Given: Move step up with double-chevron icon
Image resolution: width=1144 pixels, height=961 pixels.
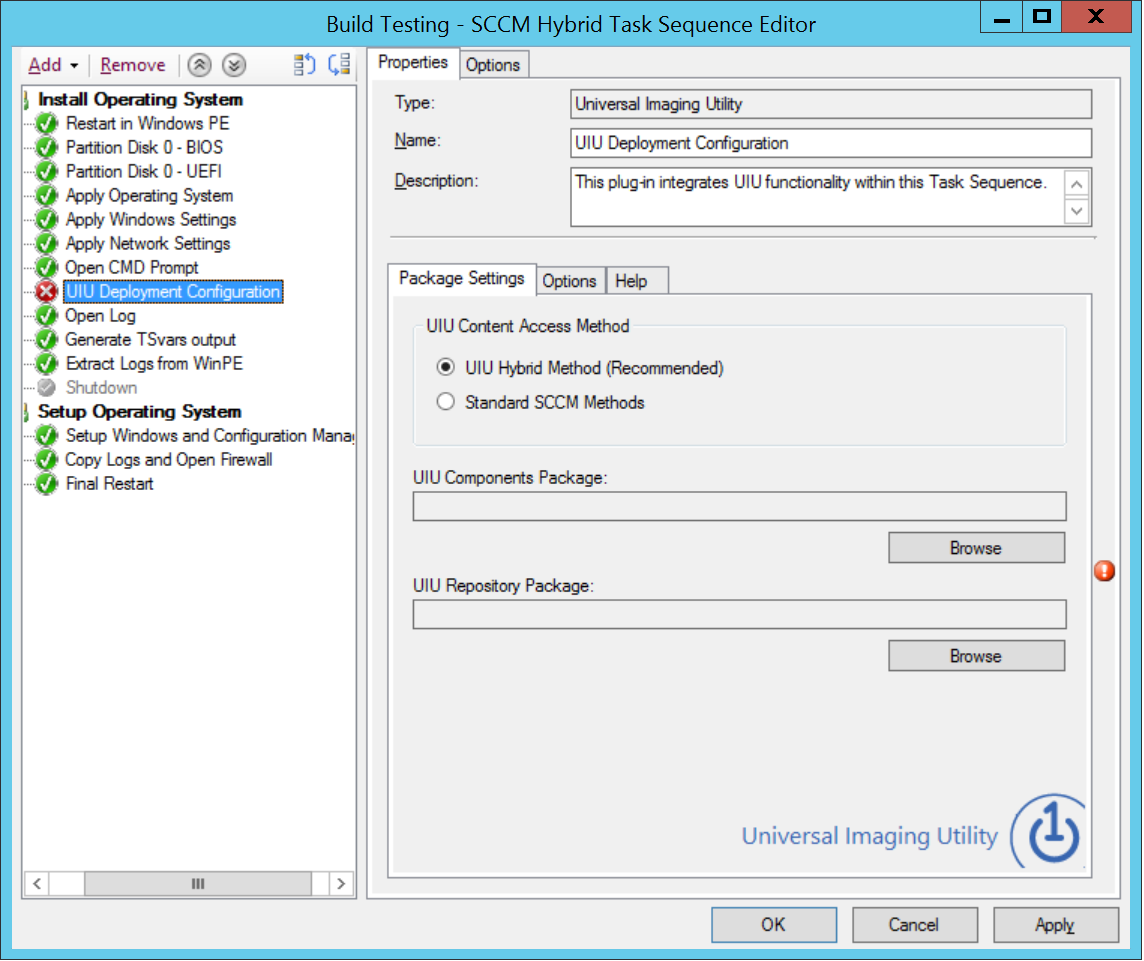Looking at the screenshot, I should click(199, 65).
